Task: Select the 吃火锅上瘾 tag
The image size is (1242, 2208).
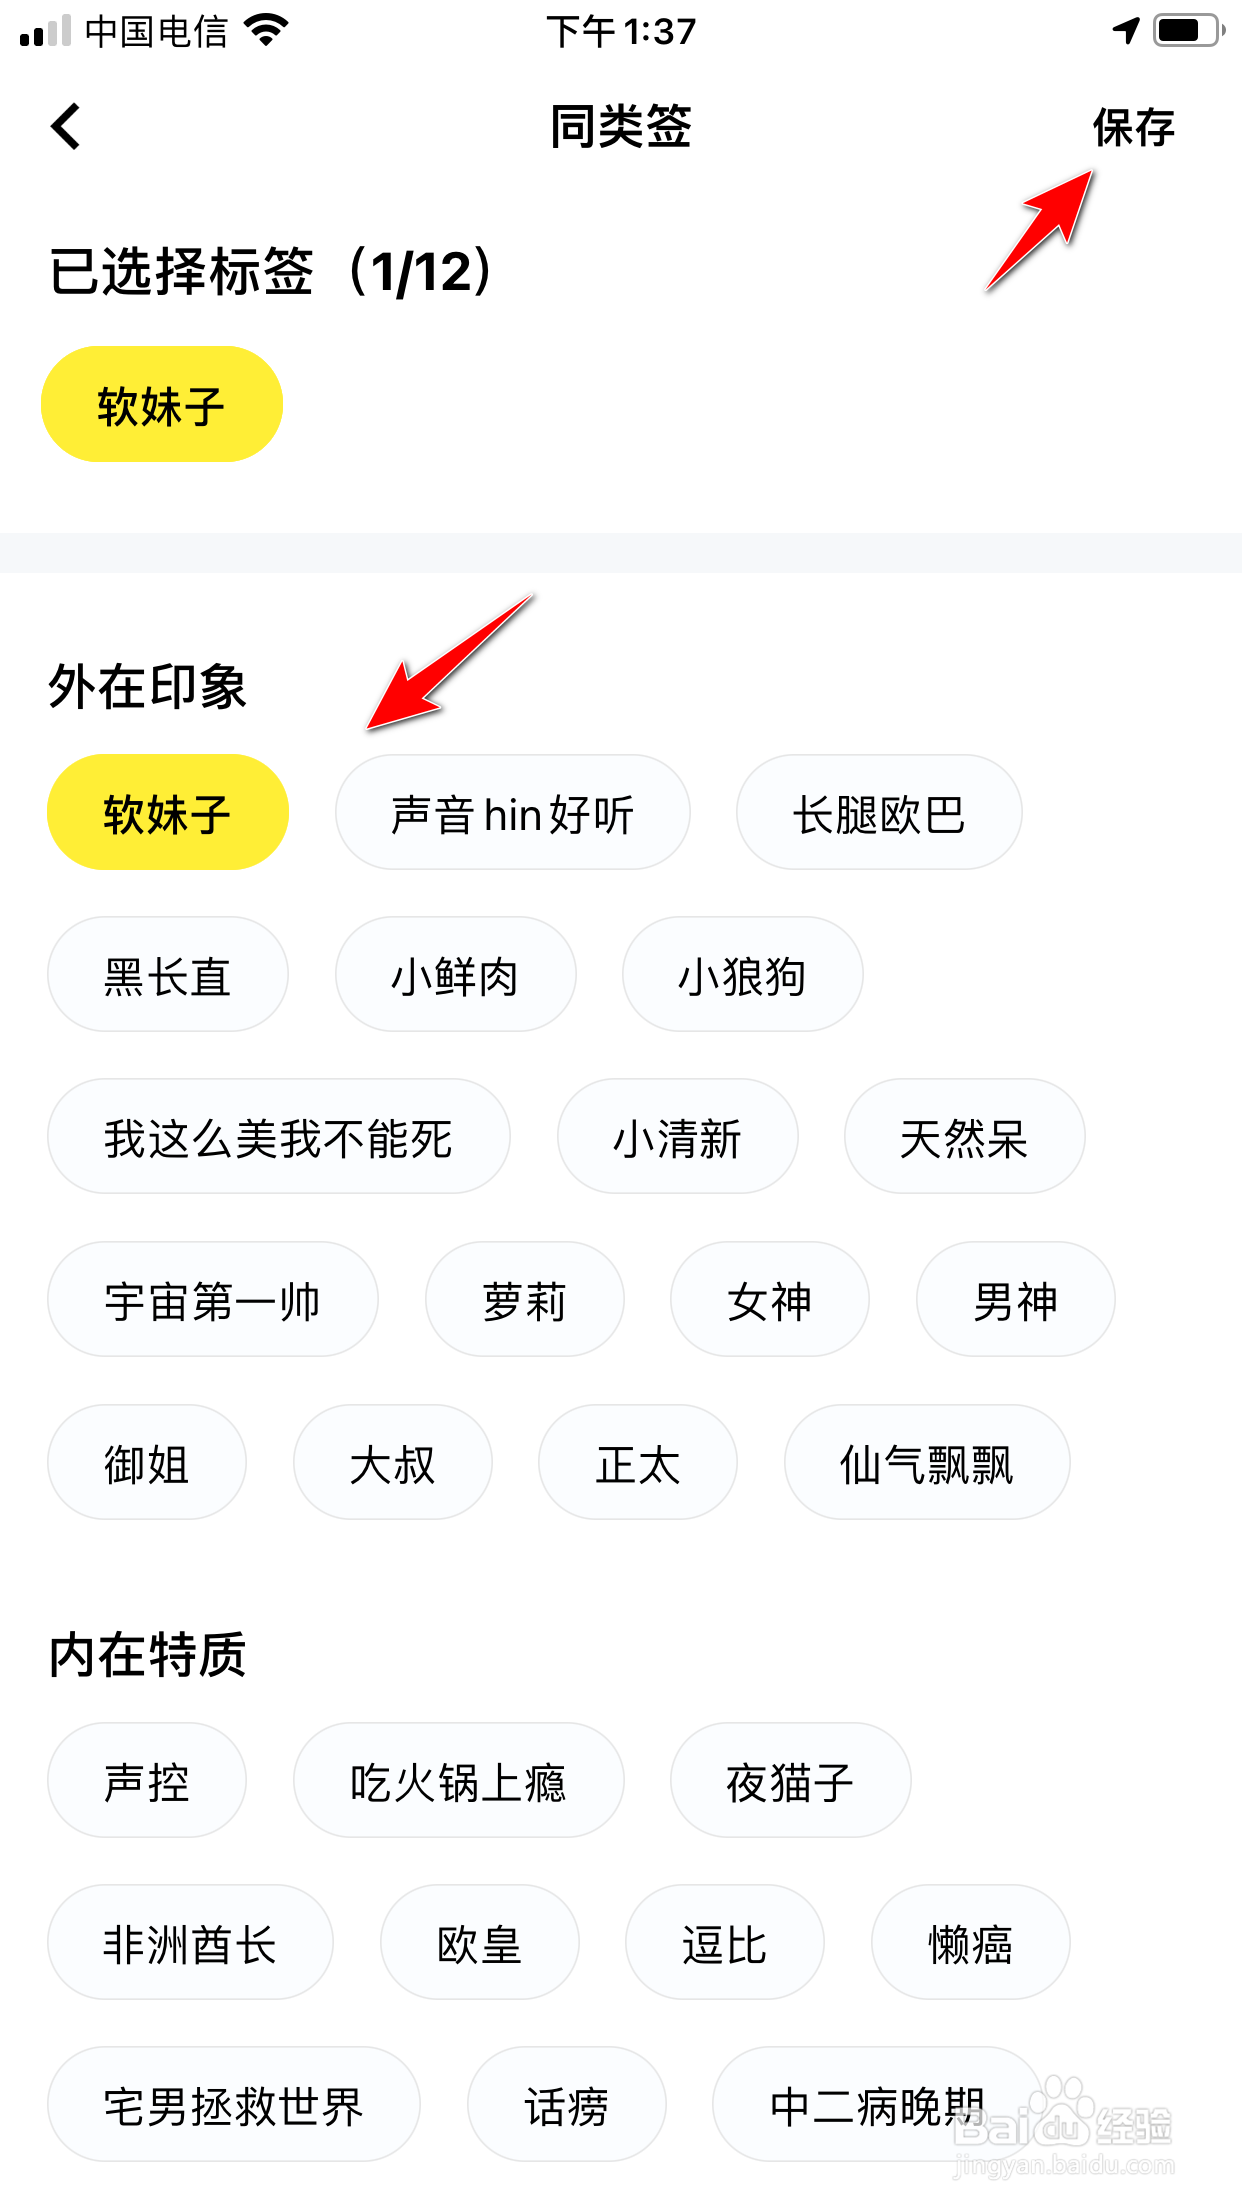Action: click(x=459, y=1780)
